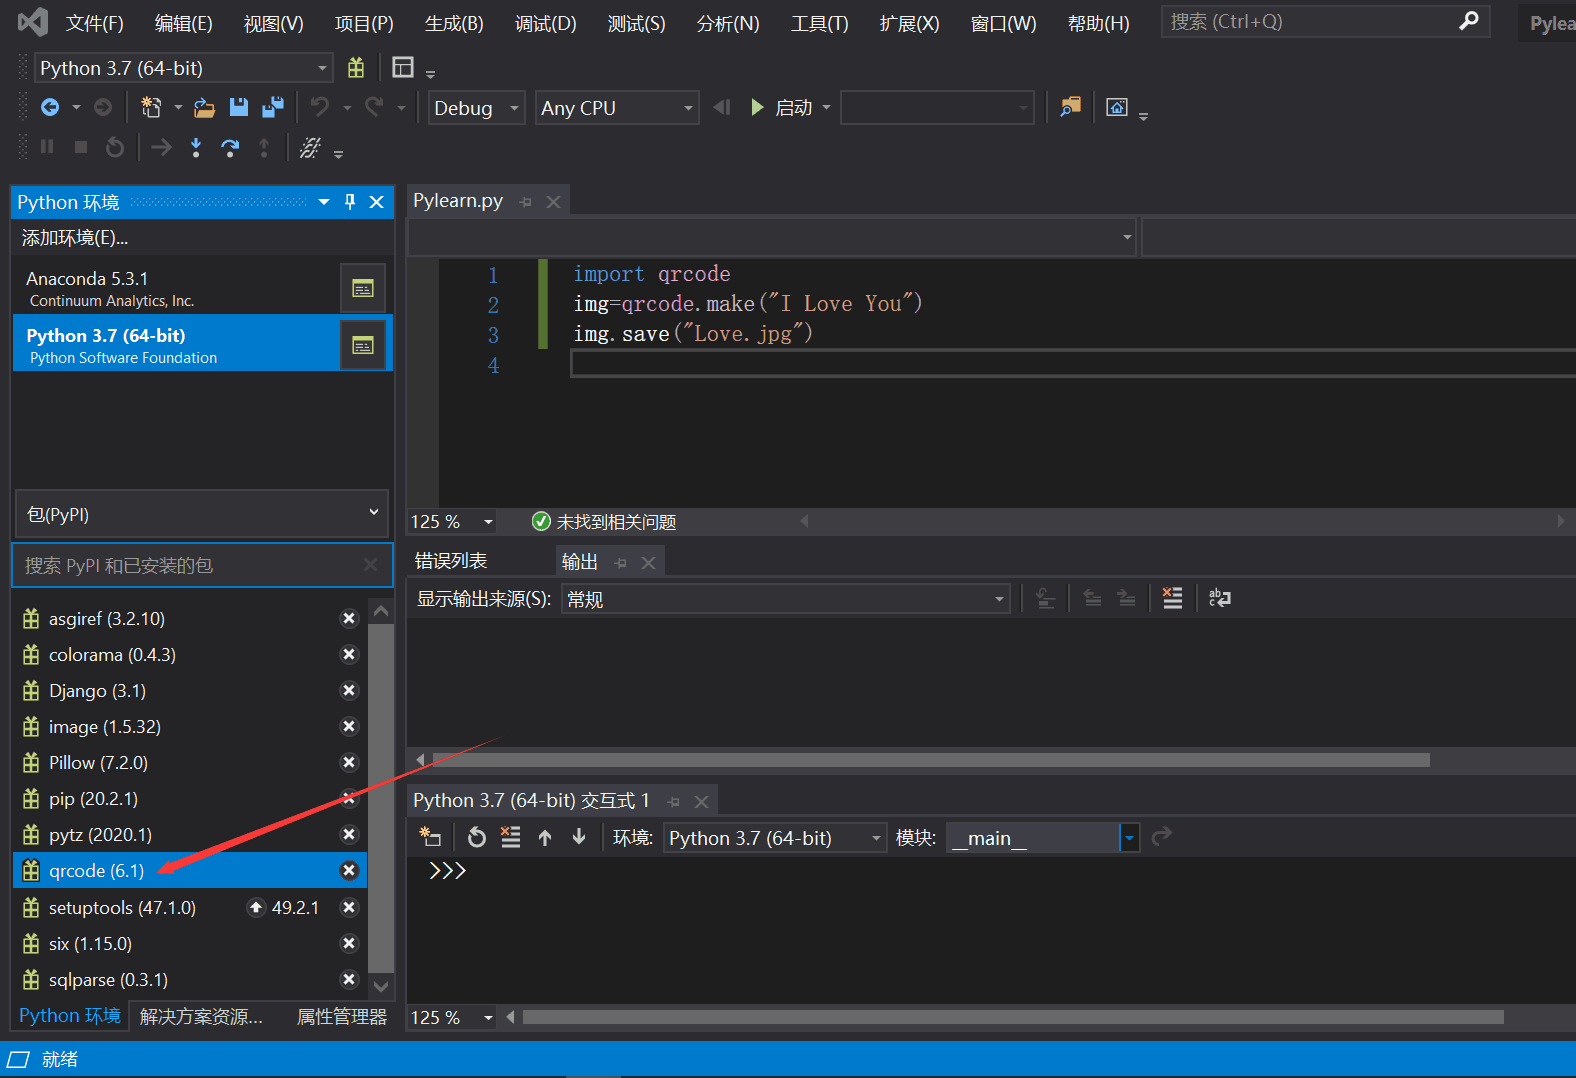Click the package list vertical scrollbar
This screenshot has width=1576, height=1078.
click(x=381, y=798)
